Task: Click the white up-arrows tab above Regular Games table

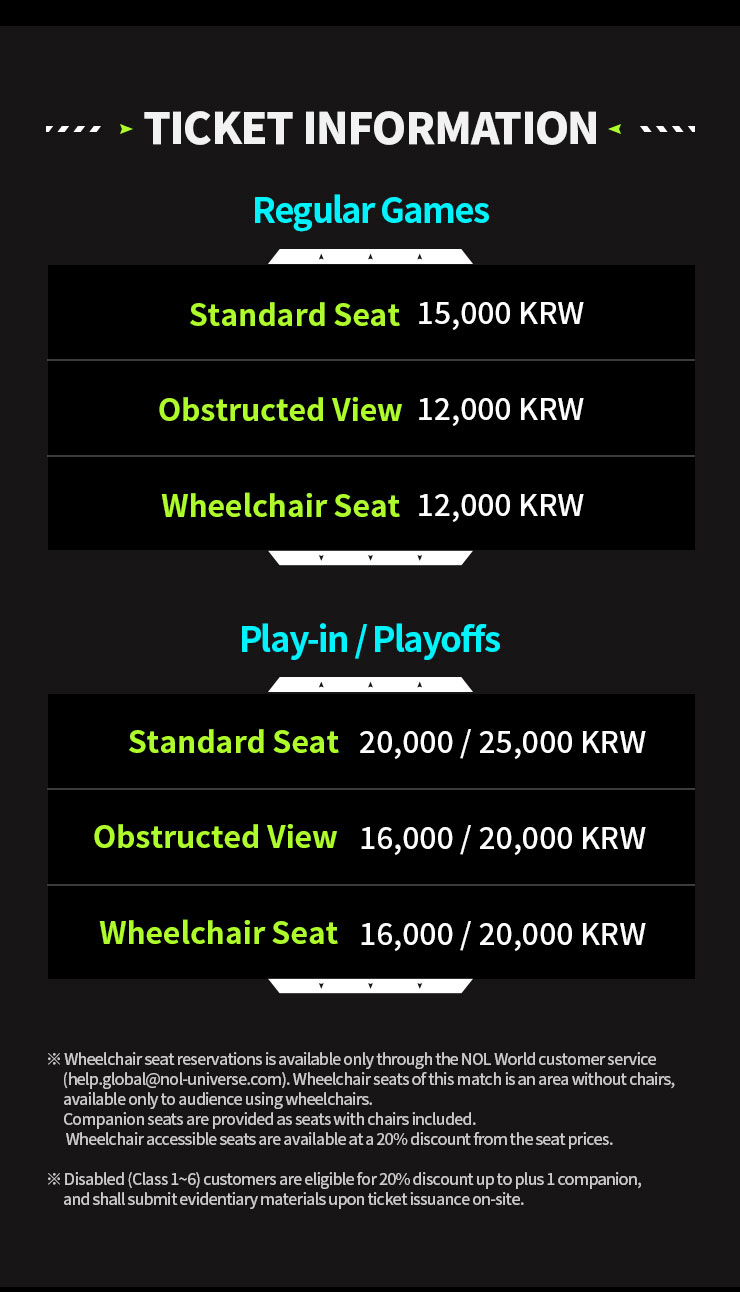Action: [370, 257]
